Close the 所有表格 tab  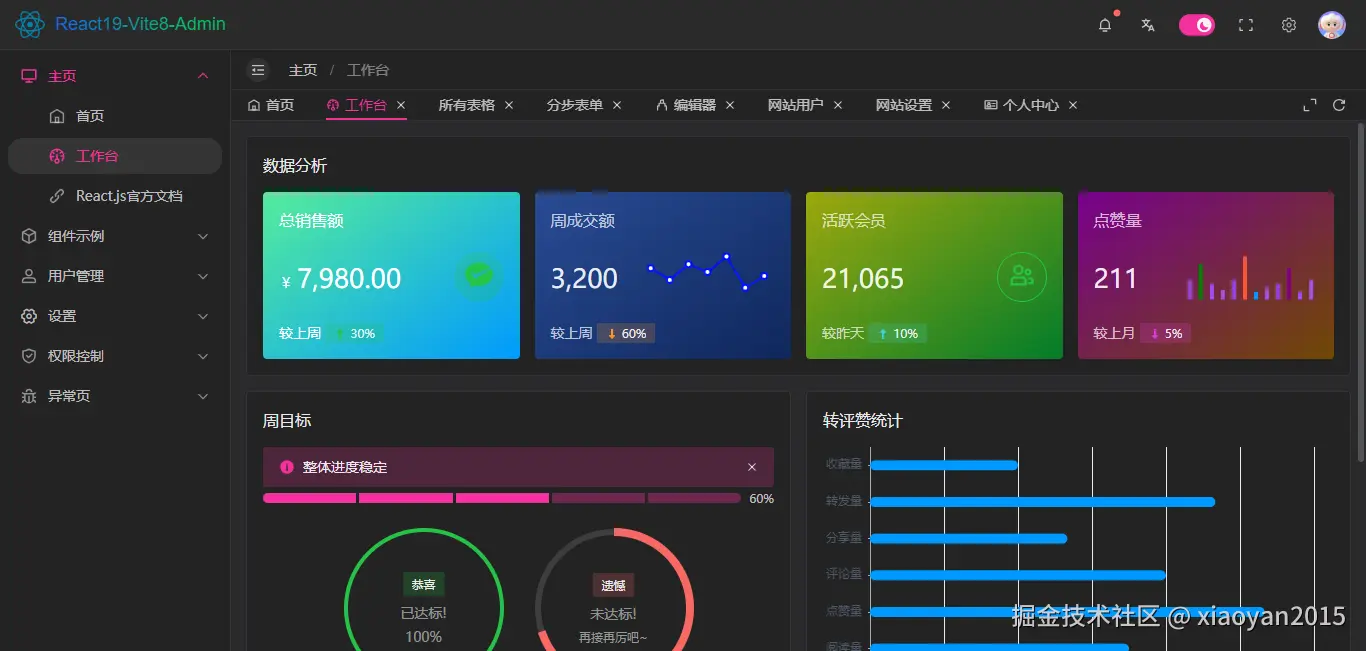click(x=509, y=105)
